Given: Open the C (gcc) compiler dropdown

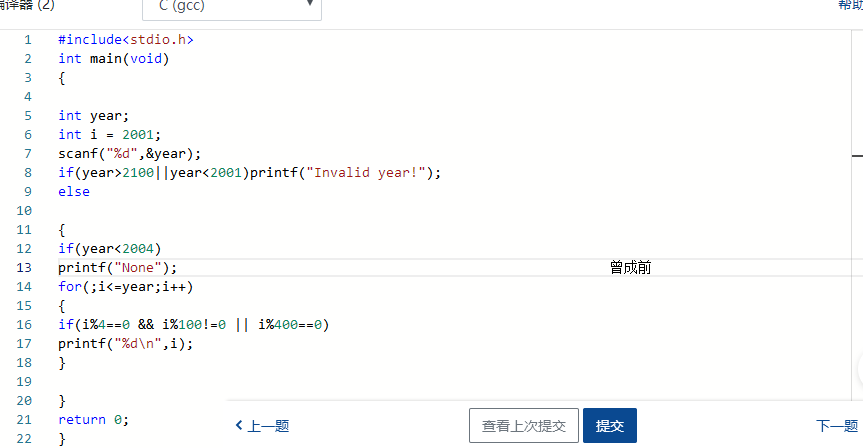Looking at the screenshot, I should [x=232, y=8].
